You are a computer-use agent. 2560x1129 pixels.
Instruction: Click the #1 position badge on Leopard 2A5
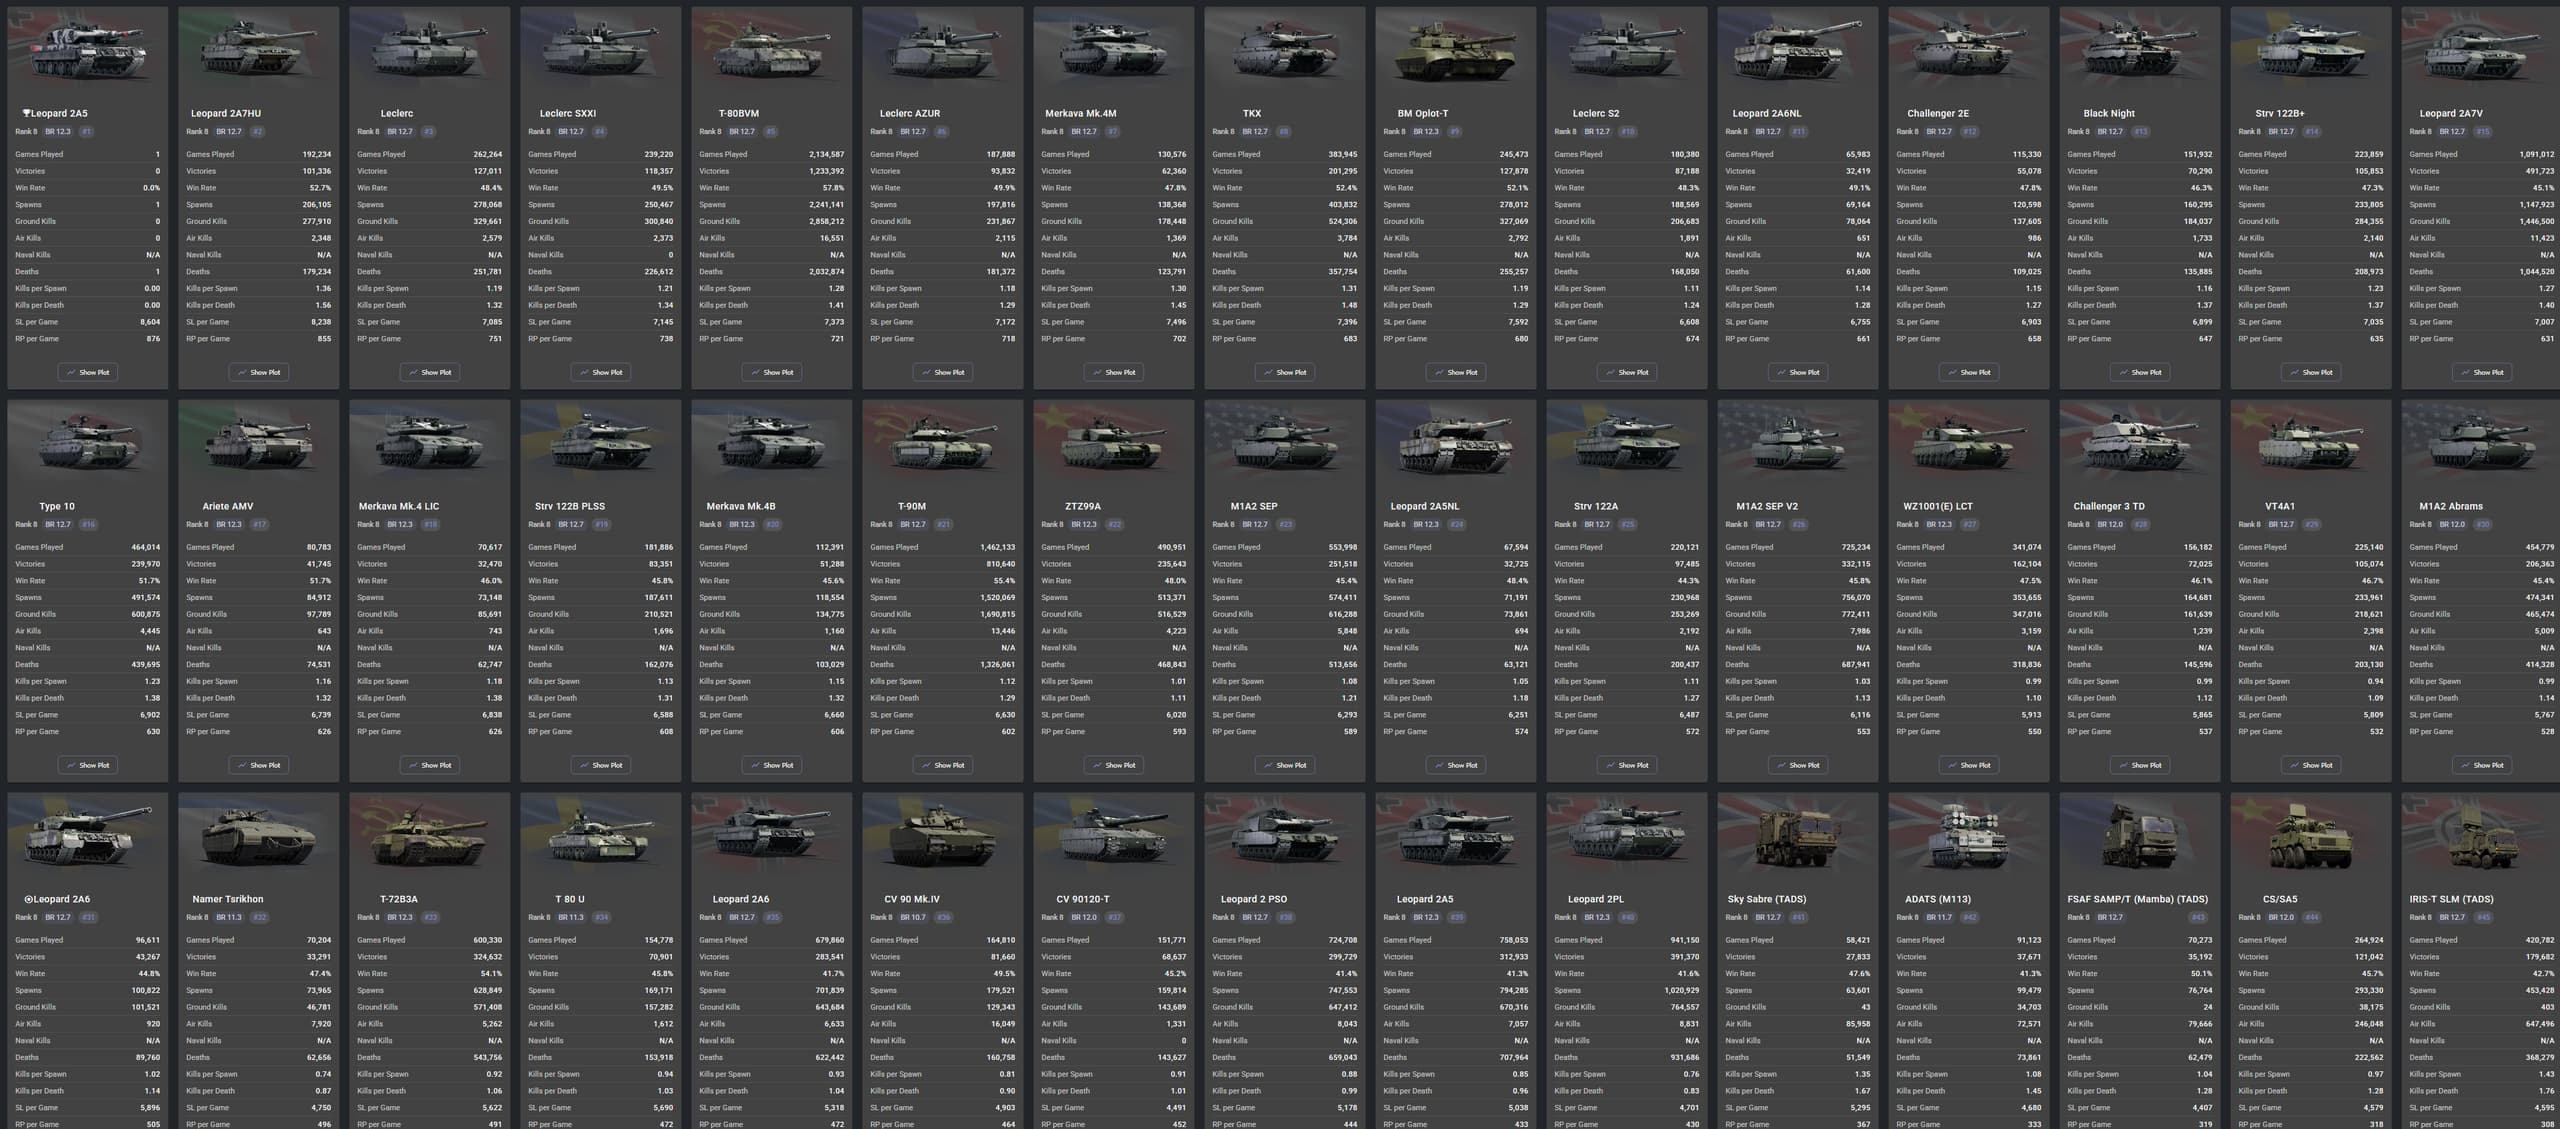pos(87,132)
